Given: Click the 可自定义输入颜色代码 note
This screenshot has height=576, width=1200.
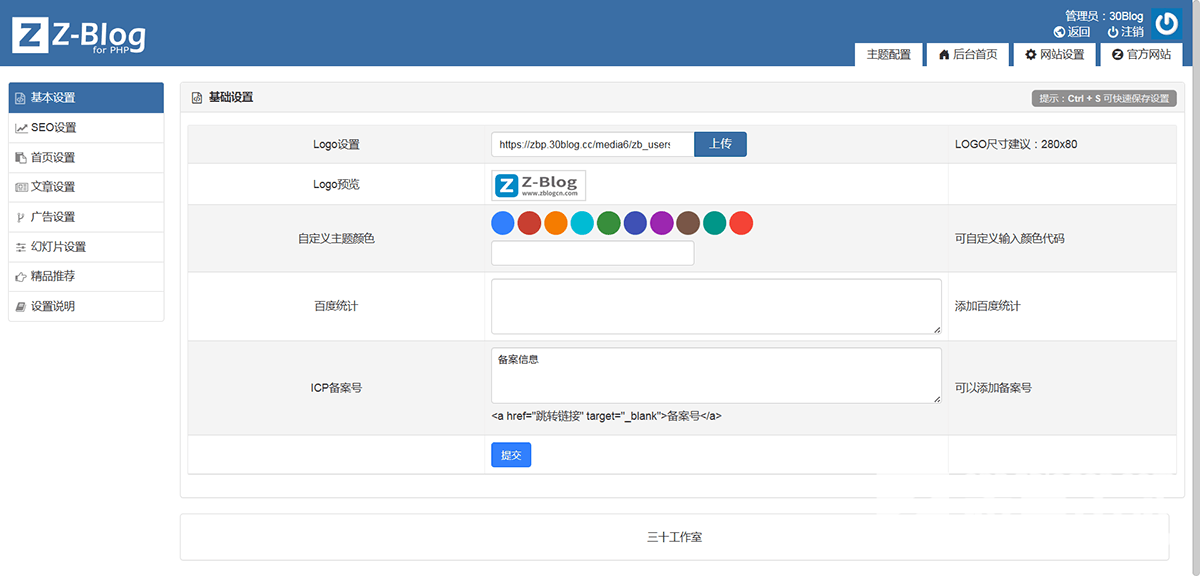Looking at the screenshot, I should coord(1010,239).
